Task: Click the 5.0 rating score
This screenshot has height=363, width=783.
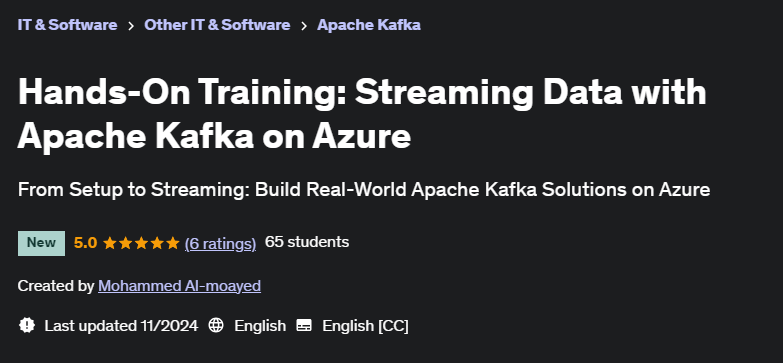Action: click(x=85, y=243)
